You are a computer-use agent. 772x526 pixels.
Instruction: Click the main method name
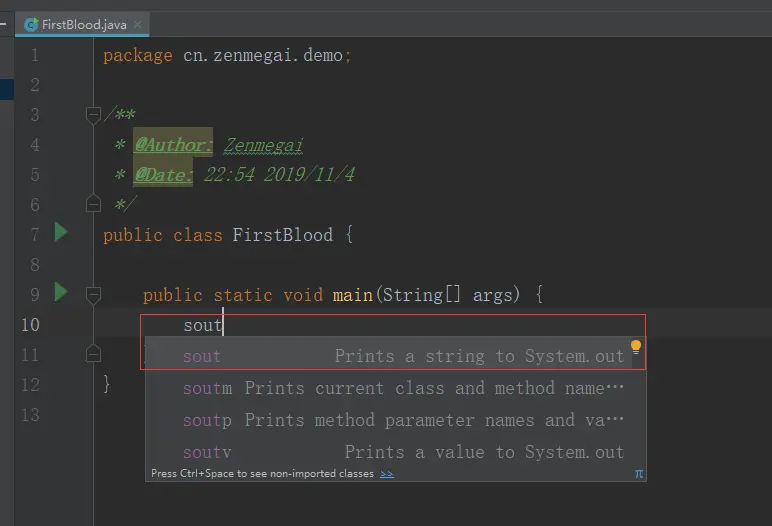pyautogui.click(x=353, y=295)
